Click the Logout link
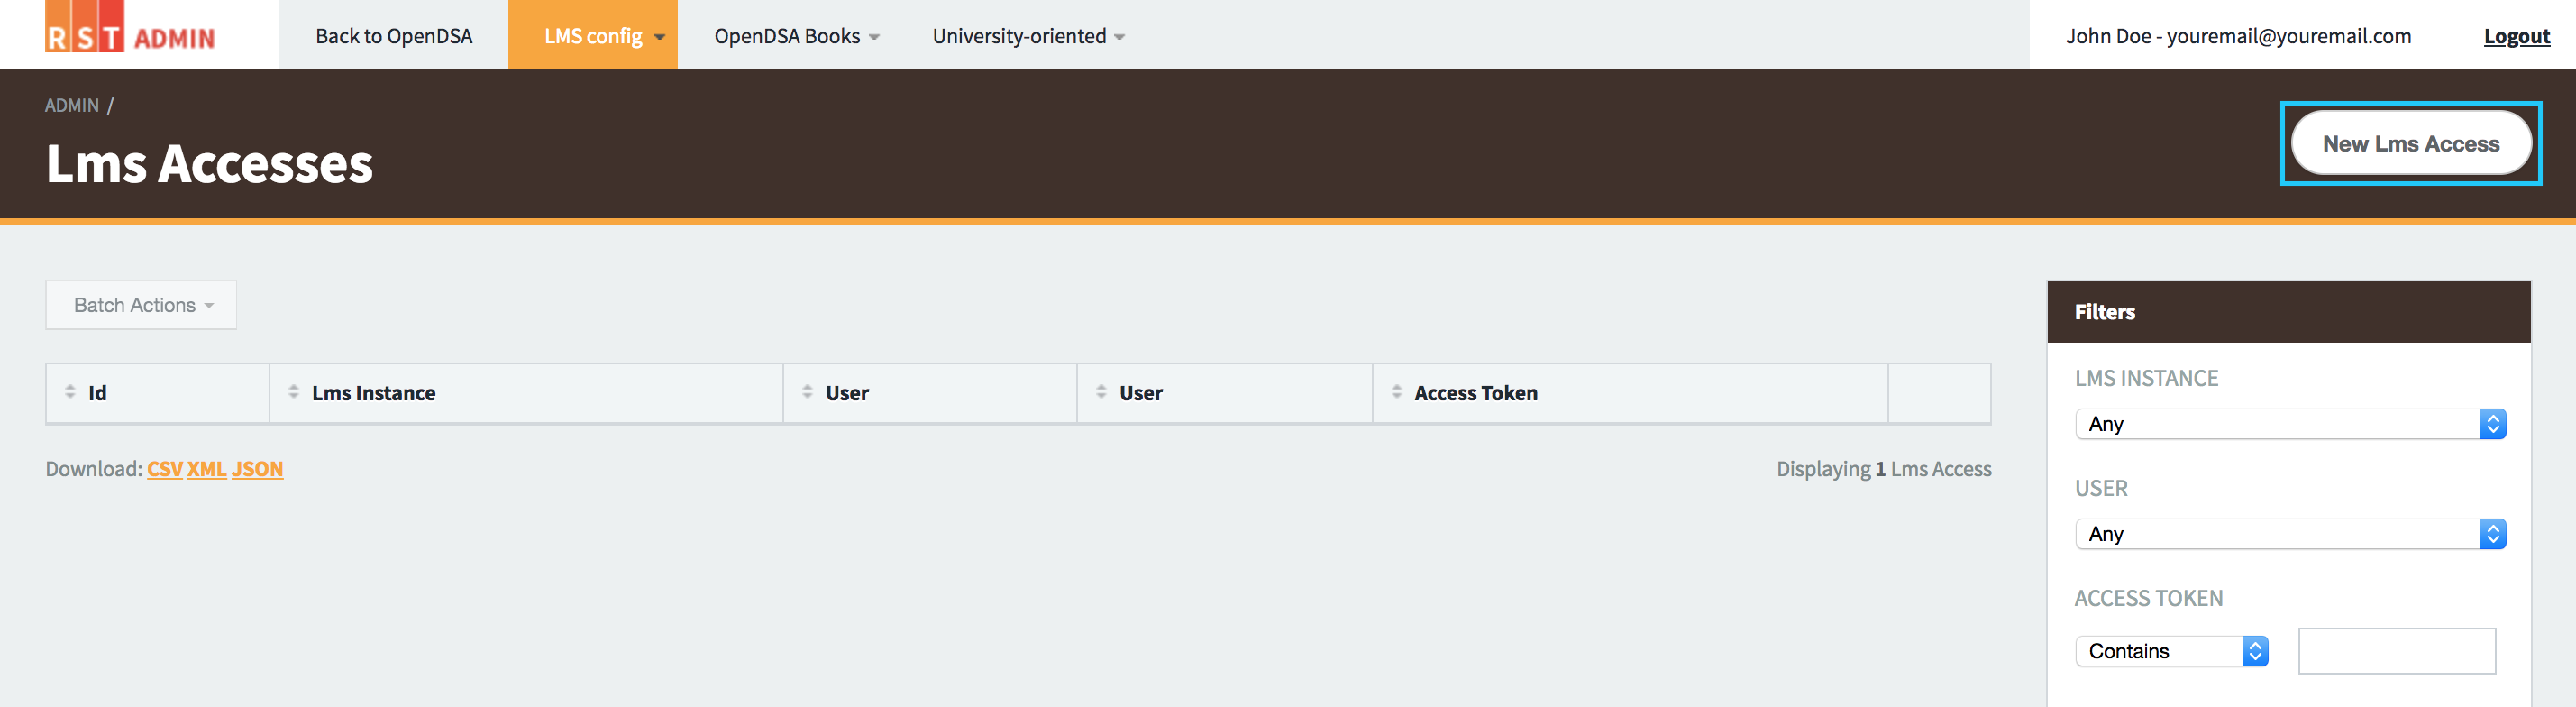This screenshot has height=707, width=2576. [x=2516, y=36]
